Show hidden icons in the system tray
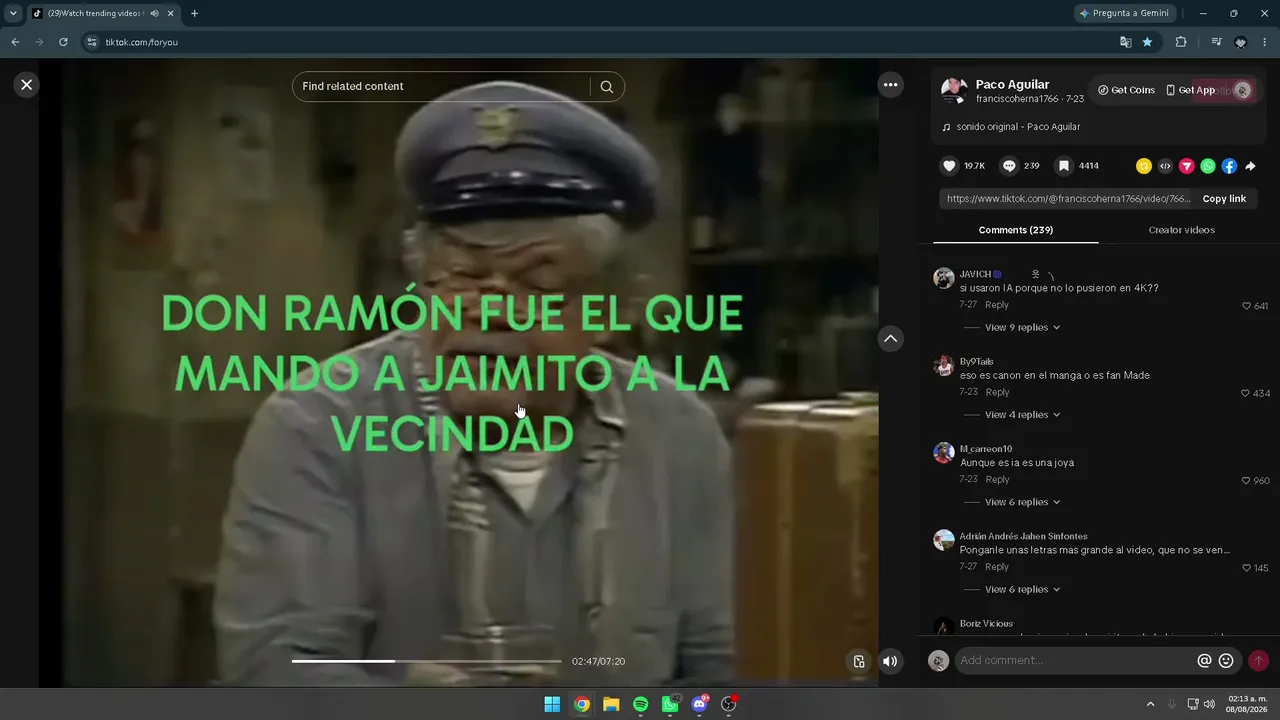The image size is (1280, 720). tap(1150, 704)
